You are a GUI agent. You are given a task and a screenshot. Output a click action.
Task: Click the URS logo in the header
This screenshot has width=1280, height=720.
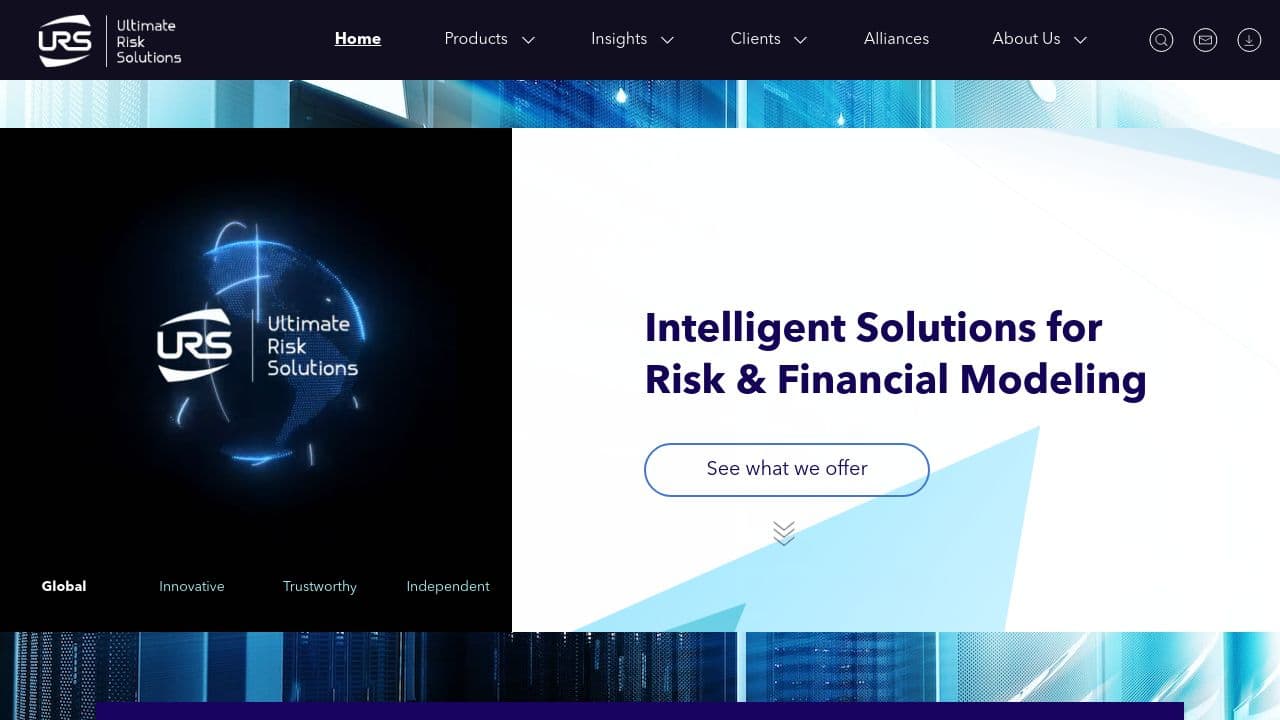(108, 40)
